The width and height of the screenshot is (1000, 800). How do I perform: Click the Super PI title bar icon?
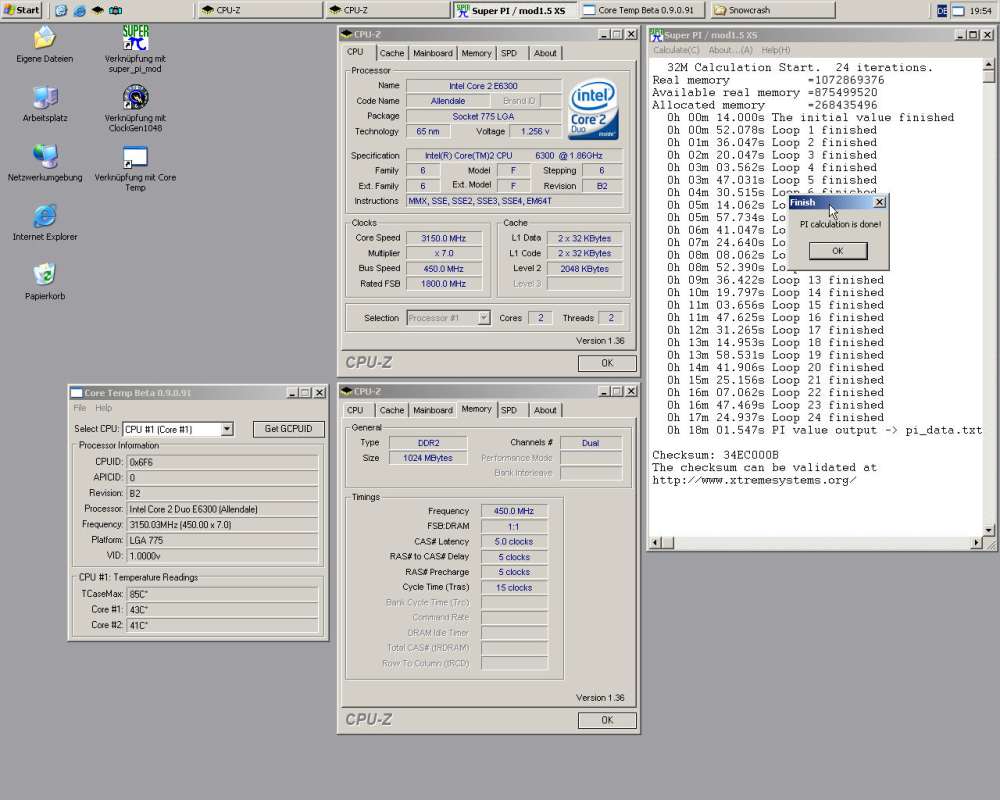(x=656, y=35)
